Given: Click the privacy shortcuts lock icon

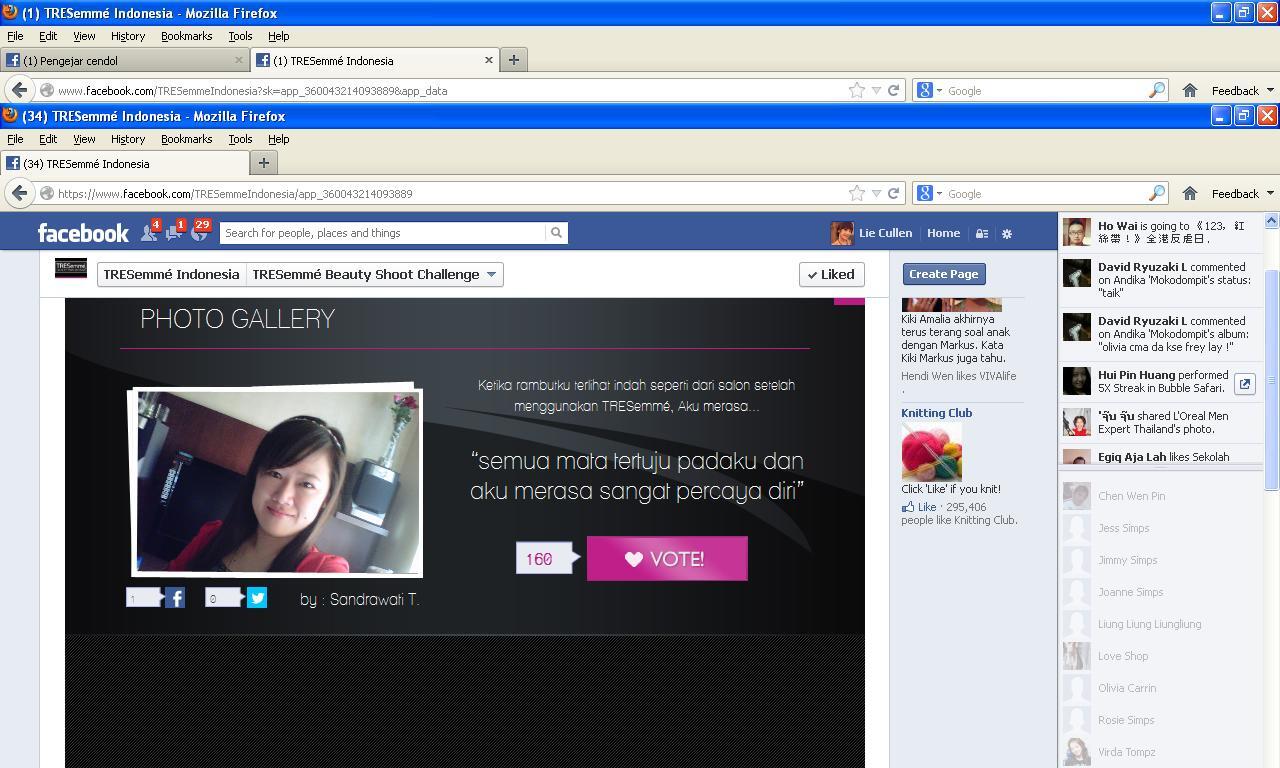Looking at the screenshot, I should point(982,233).
